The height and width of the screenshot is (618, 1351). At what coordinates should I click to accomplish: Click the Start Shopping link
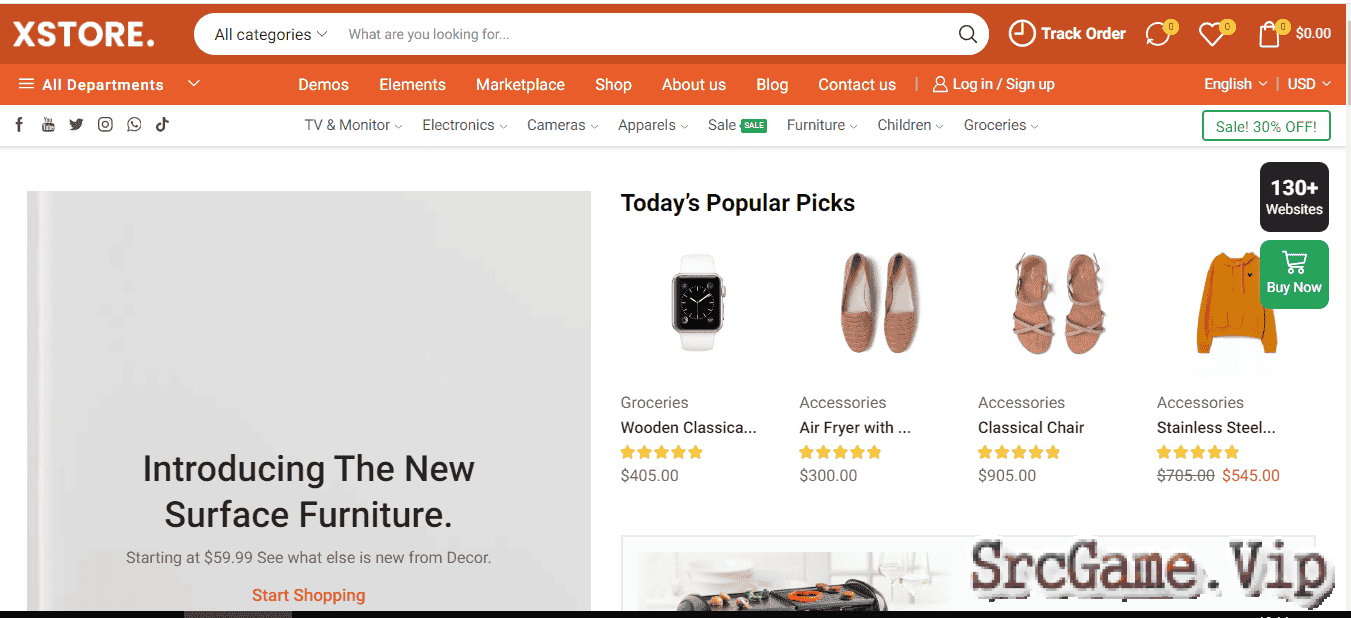(x=308, y=595)
